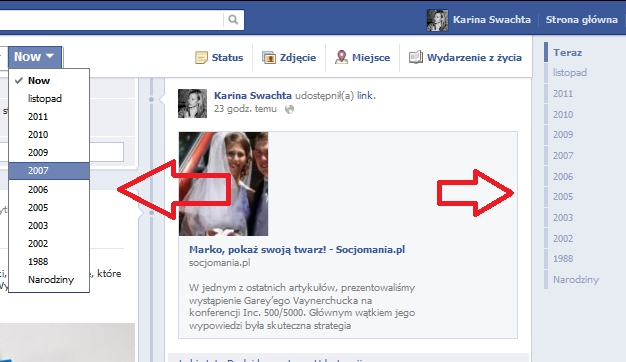Click article description starting 'W jednym z ostatnich'
The width and height of the screenshot is (626, 362).
tap(302, 307)
